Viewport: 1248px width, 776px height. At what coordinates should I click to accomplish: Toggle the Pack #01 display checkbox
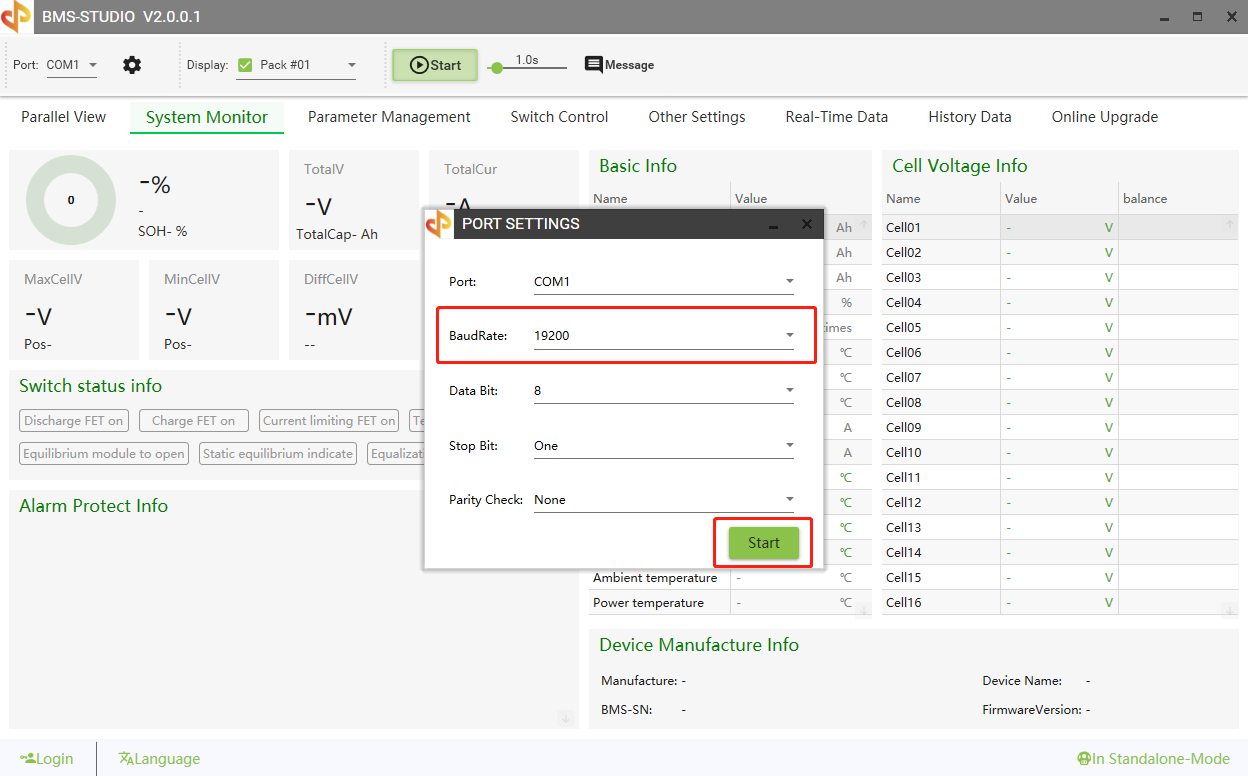tap(245, 64)
